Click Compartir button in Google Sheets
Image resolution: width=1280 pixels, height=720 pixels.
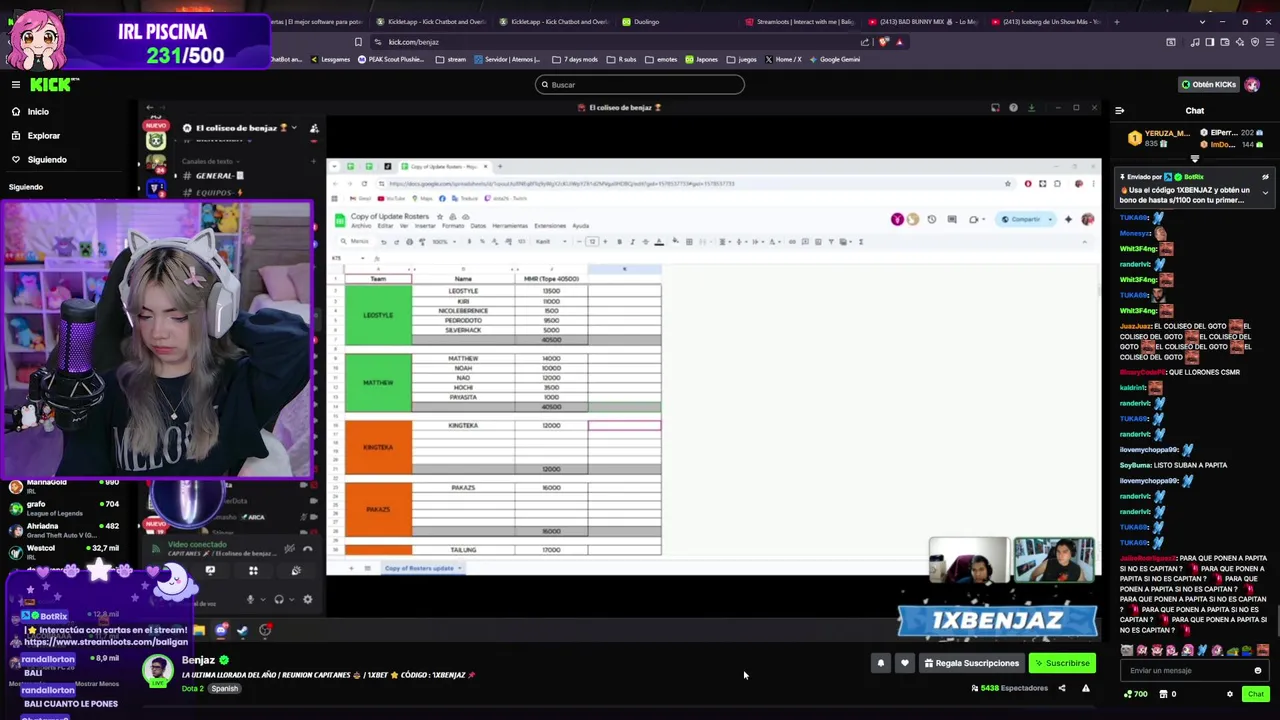[x=1021, y=219]
